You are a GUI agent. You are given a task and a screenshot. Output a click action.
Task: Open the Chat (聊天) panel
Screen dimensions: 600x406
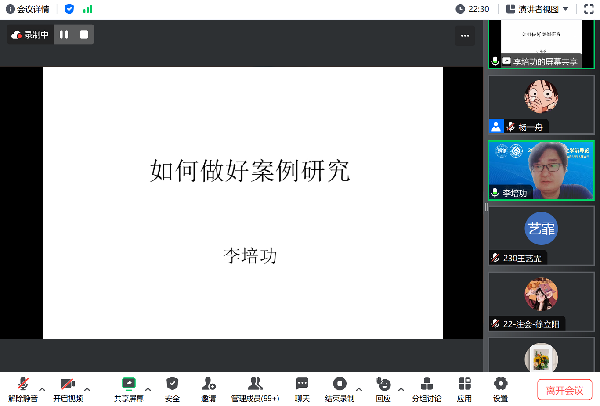(302, 385)
